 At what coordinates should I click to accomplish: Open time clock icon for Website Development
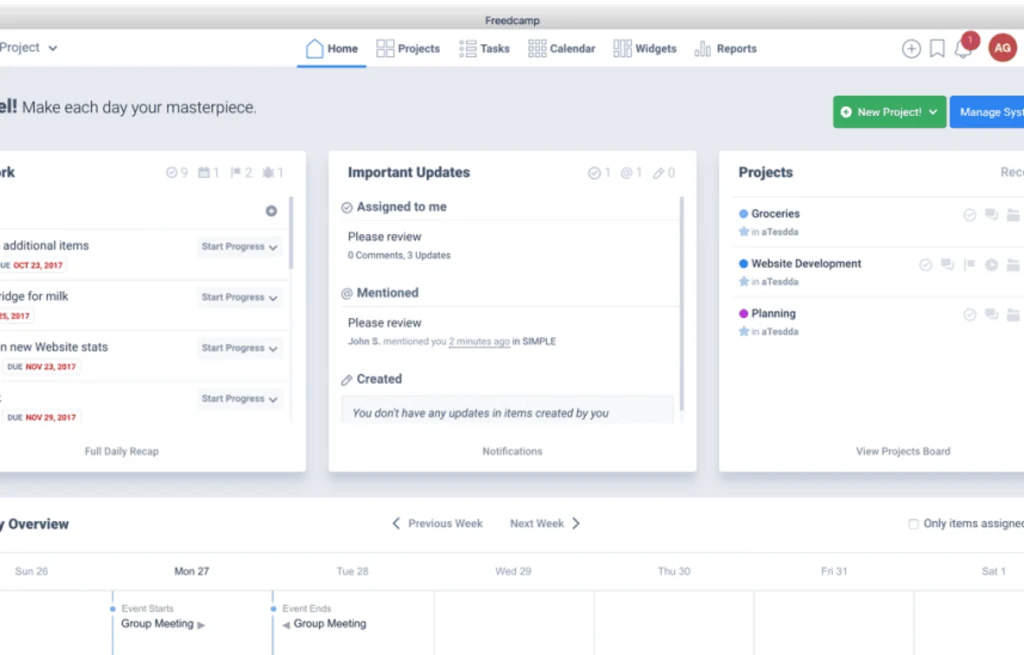pyautogui.click(x=991, y=264)
